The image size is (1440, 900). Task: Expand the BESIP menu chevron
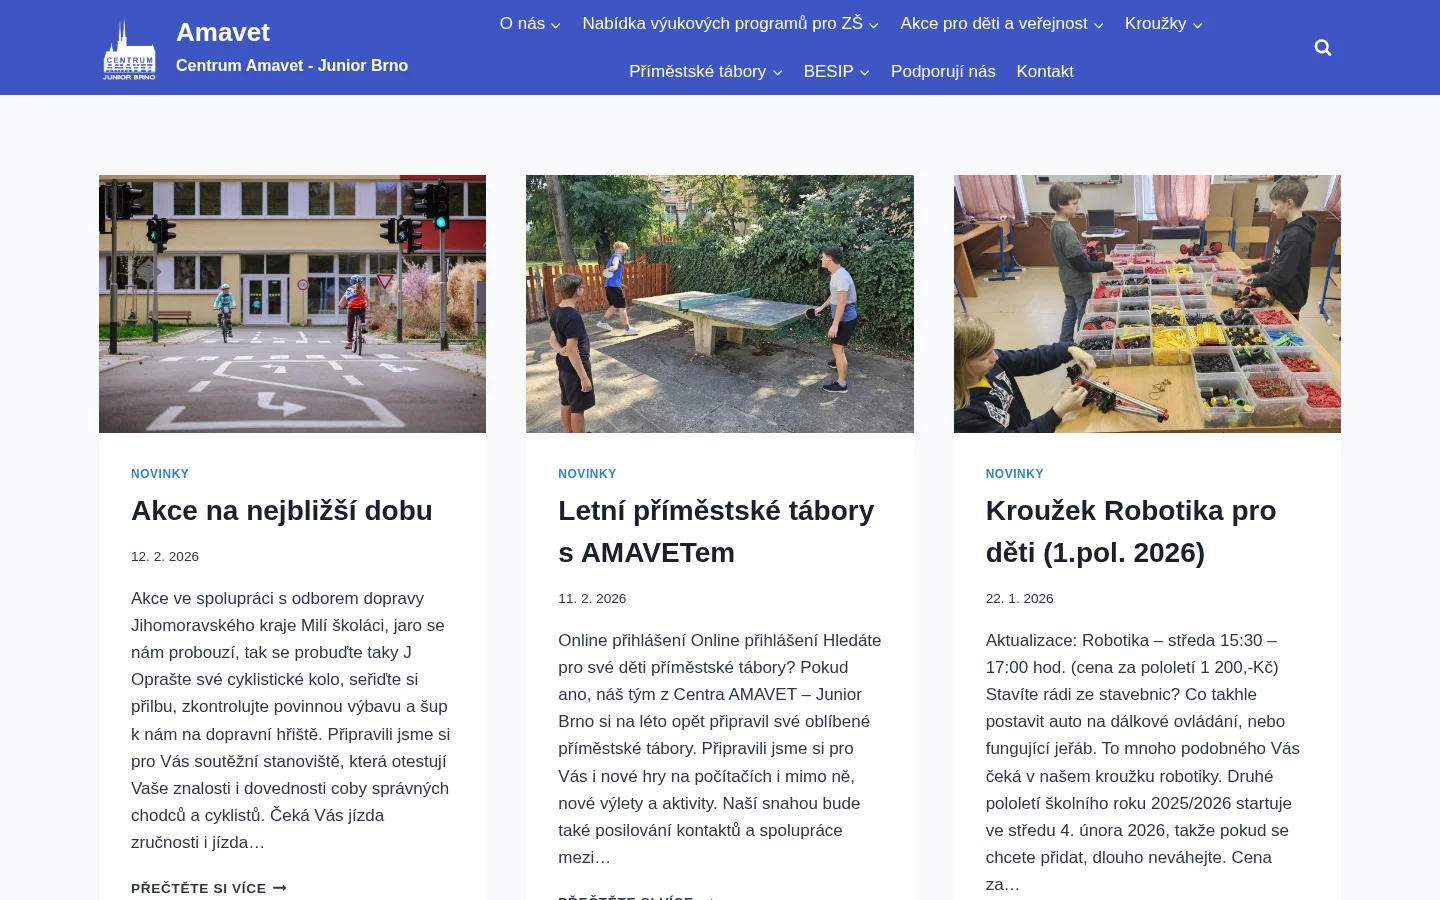(864, 72)
